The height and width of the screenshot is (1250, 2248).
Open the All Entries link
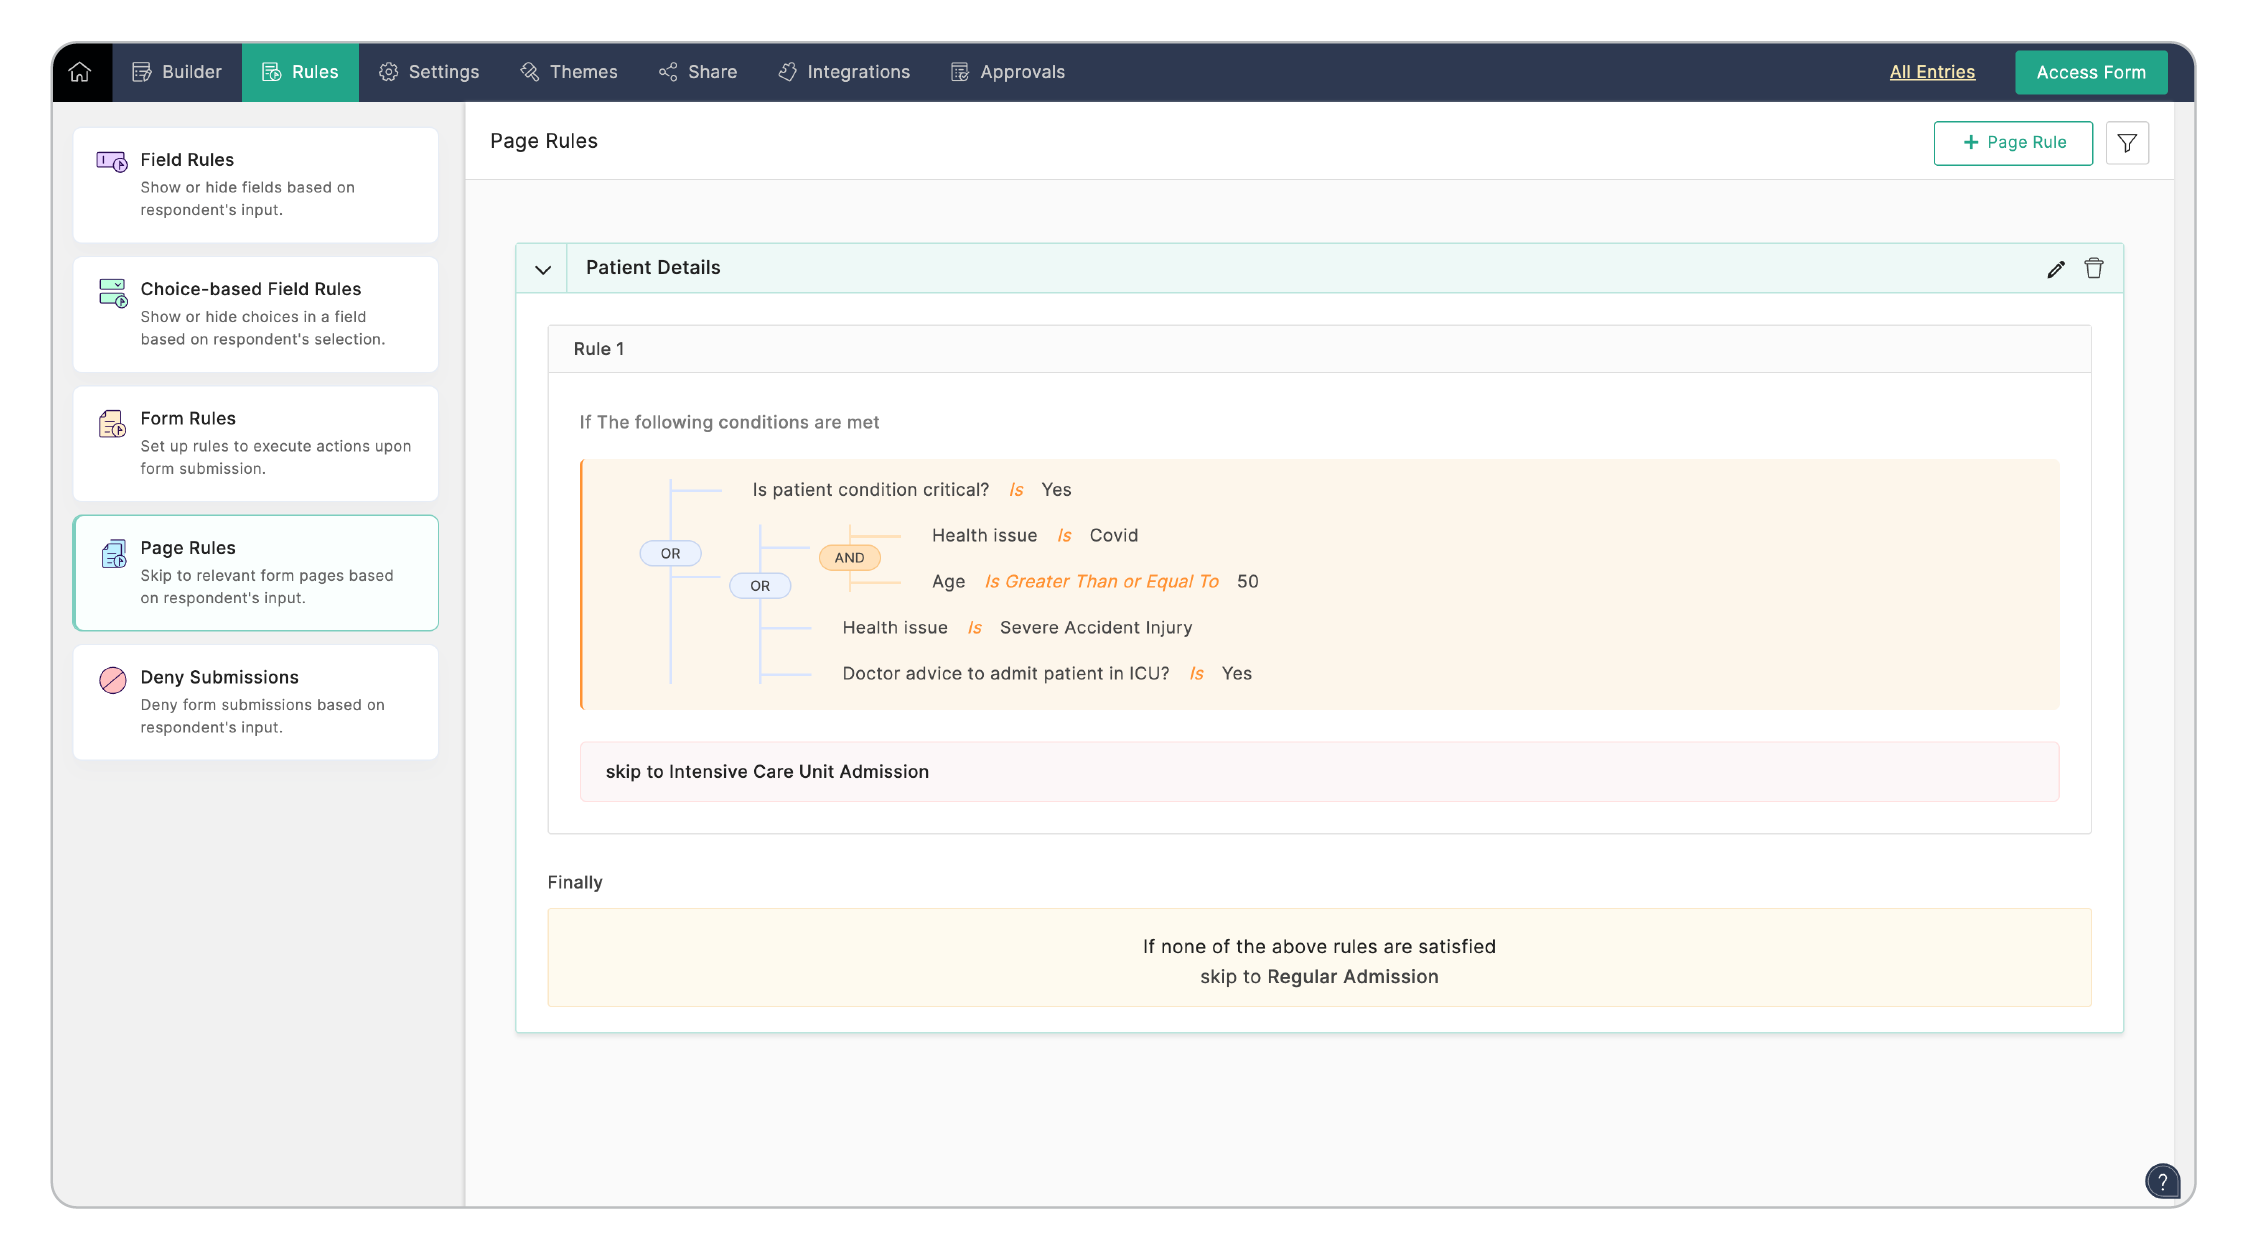point(1931,72)
